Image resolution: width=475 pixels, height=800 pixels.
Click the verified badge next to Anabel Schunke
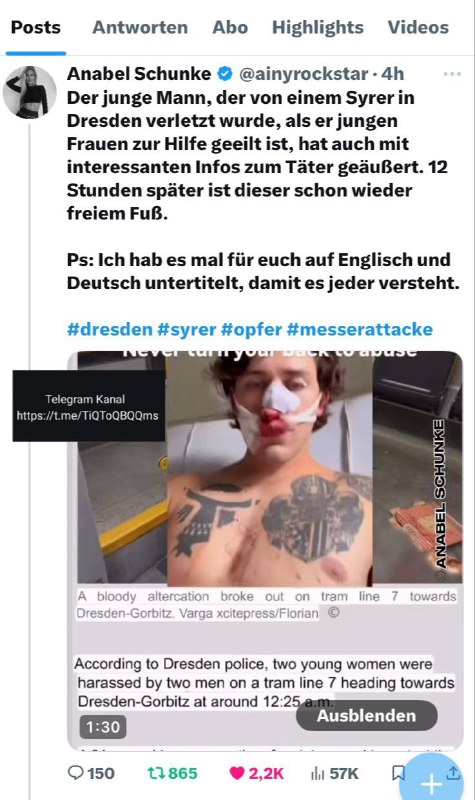pyautogui.click(x=225, y=74)
